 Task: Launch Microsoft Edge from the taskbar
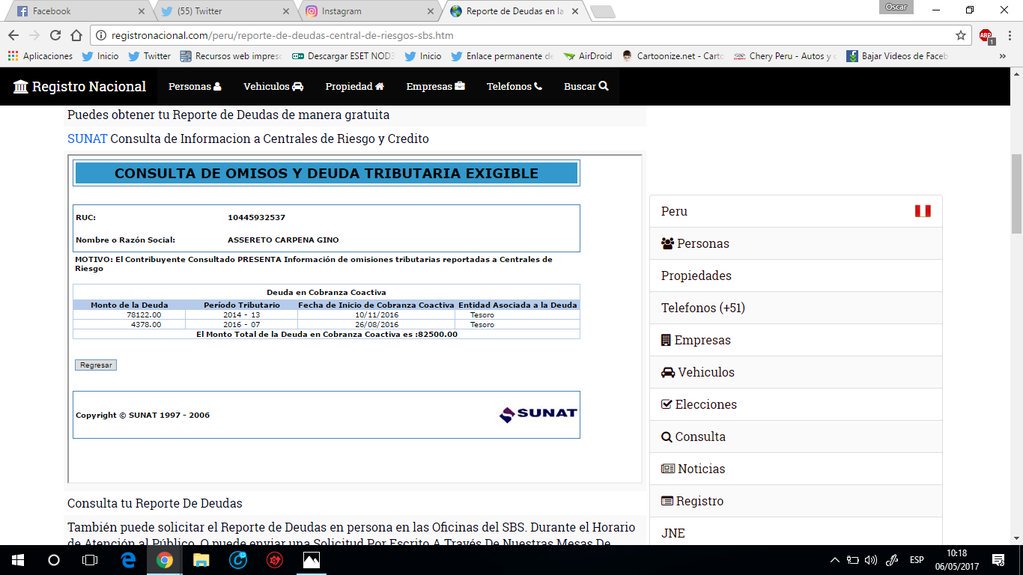[x=128, y=560]
